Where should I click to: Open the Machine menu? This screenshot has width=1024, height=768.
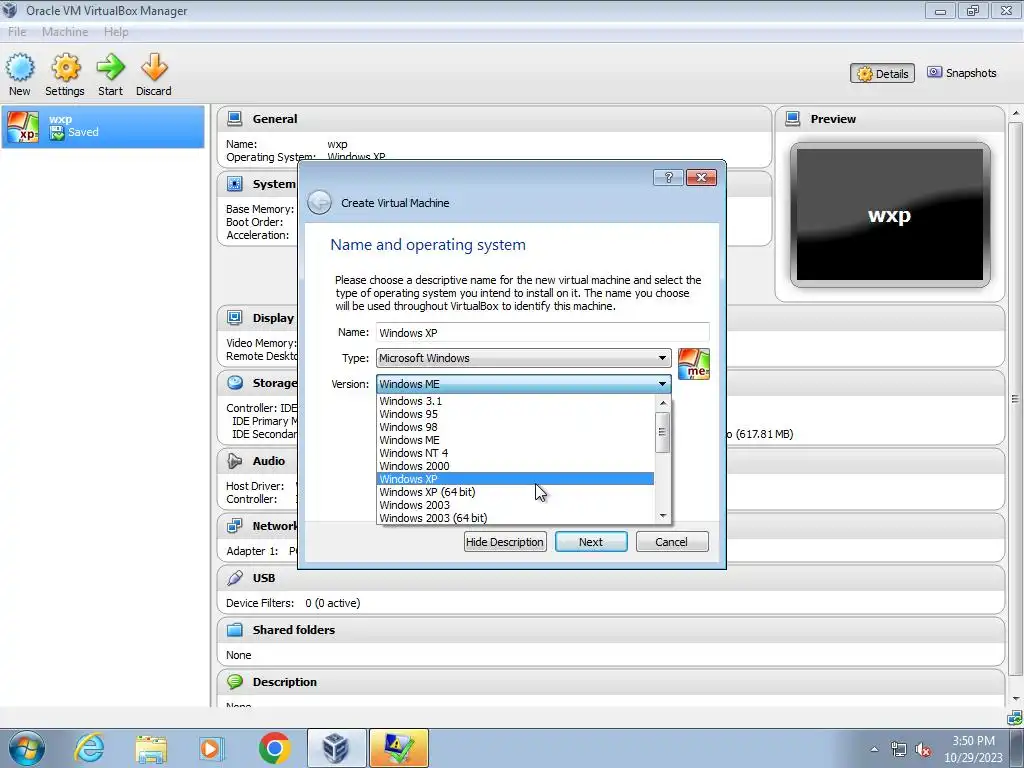pos(65,31)
